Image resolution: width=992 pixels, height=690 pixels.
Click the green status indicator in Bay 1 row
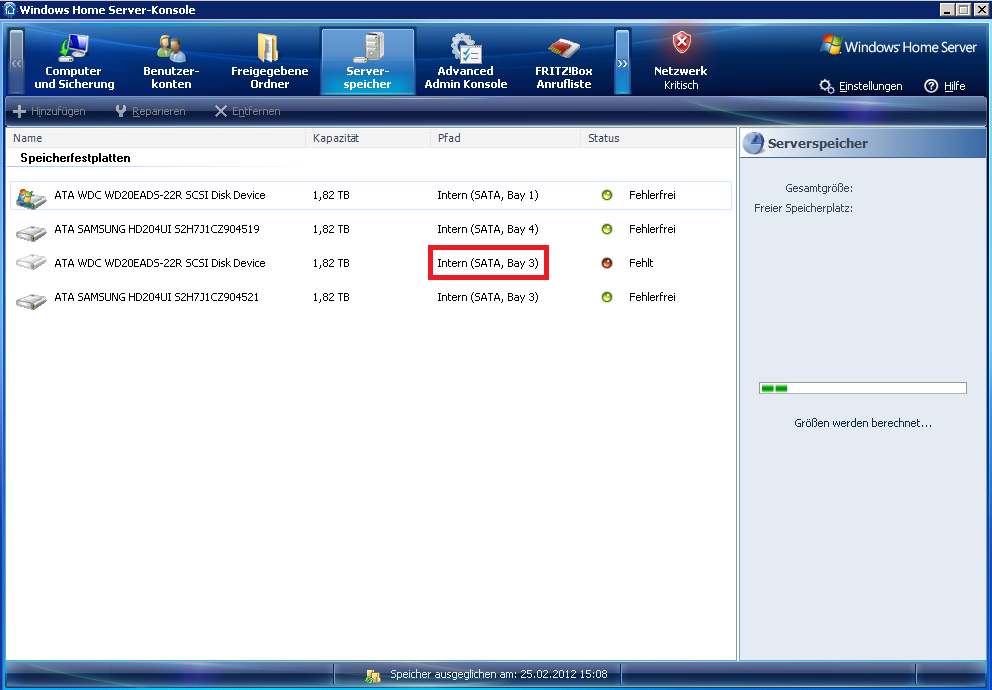pyautogui.click(x=607, y=195)
